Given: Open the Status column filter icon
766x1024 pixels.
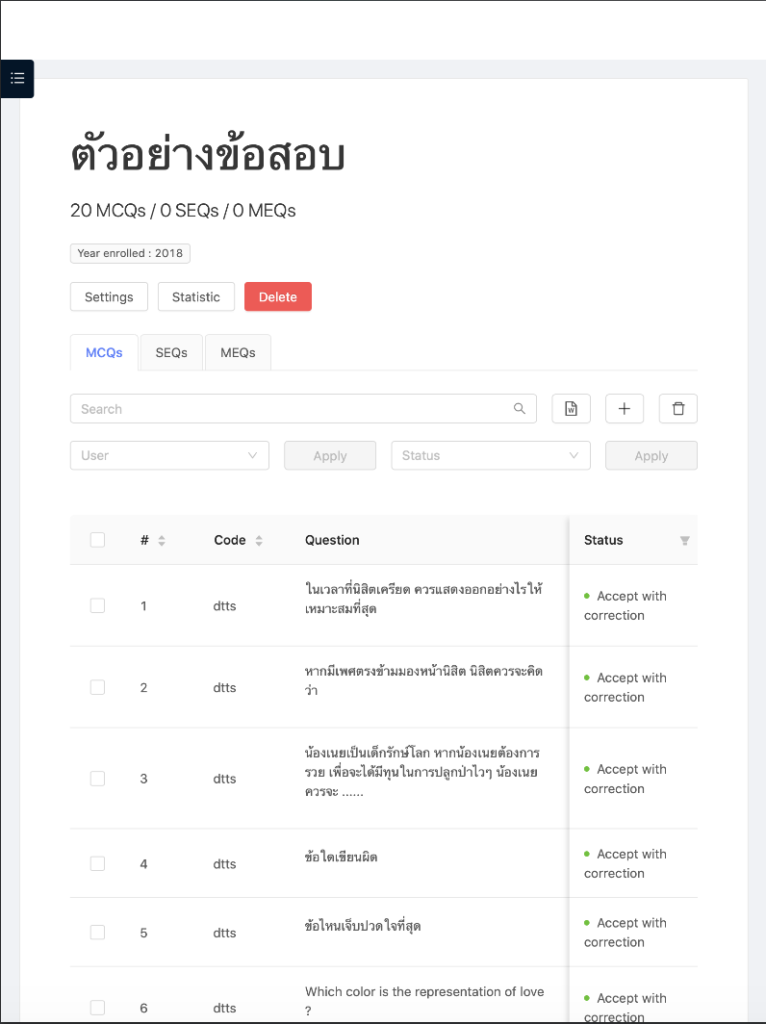Looking at the screenshot, I should tap(684, 541).
